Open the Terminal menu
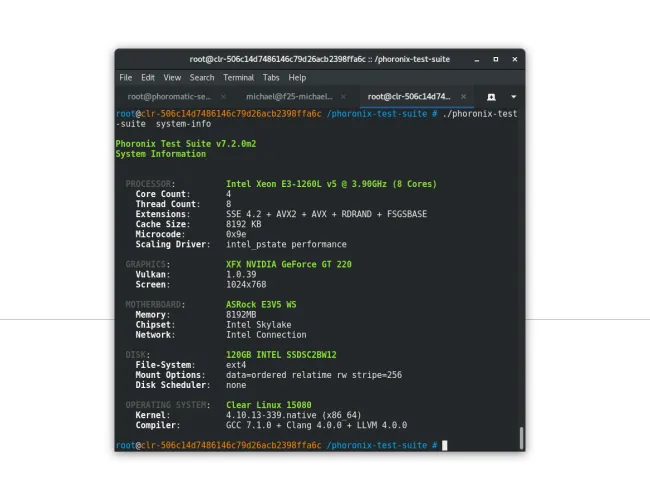Viewport: 650px width, 498px height. point(238,78)
